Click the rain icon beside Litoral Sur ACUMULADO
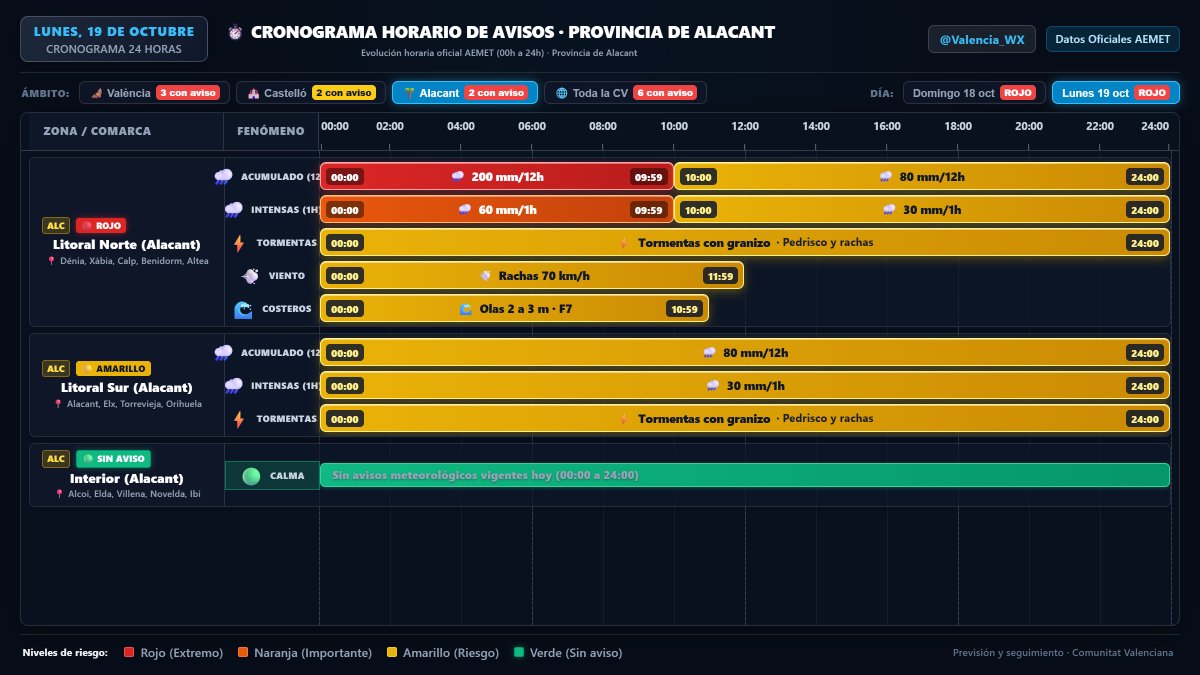Viewport: 1200px width, 675px height. [x=223, y=353]
